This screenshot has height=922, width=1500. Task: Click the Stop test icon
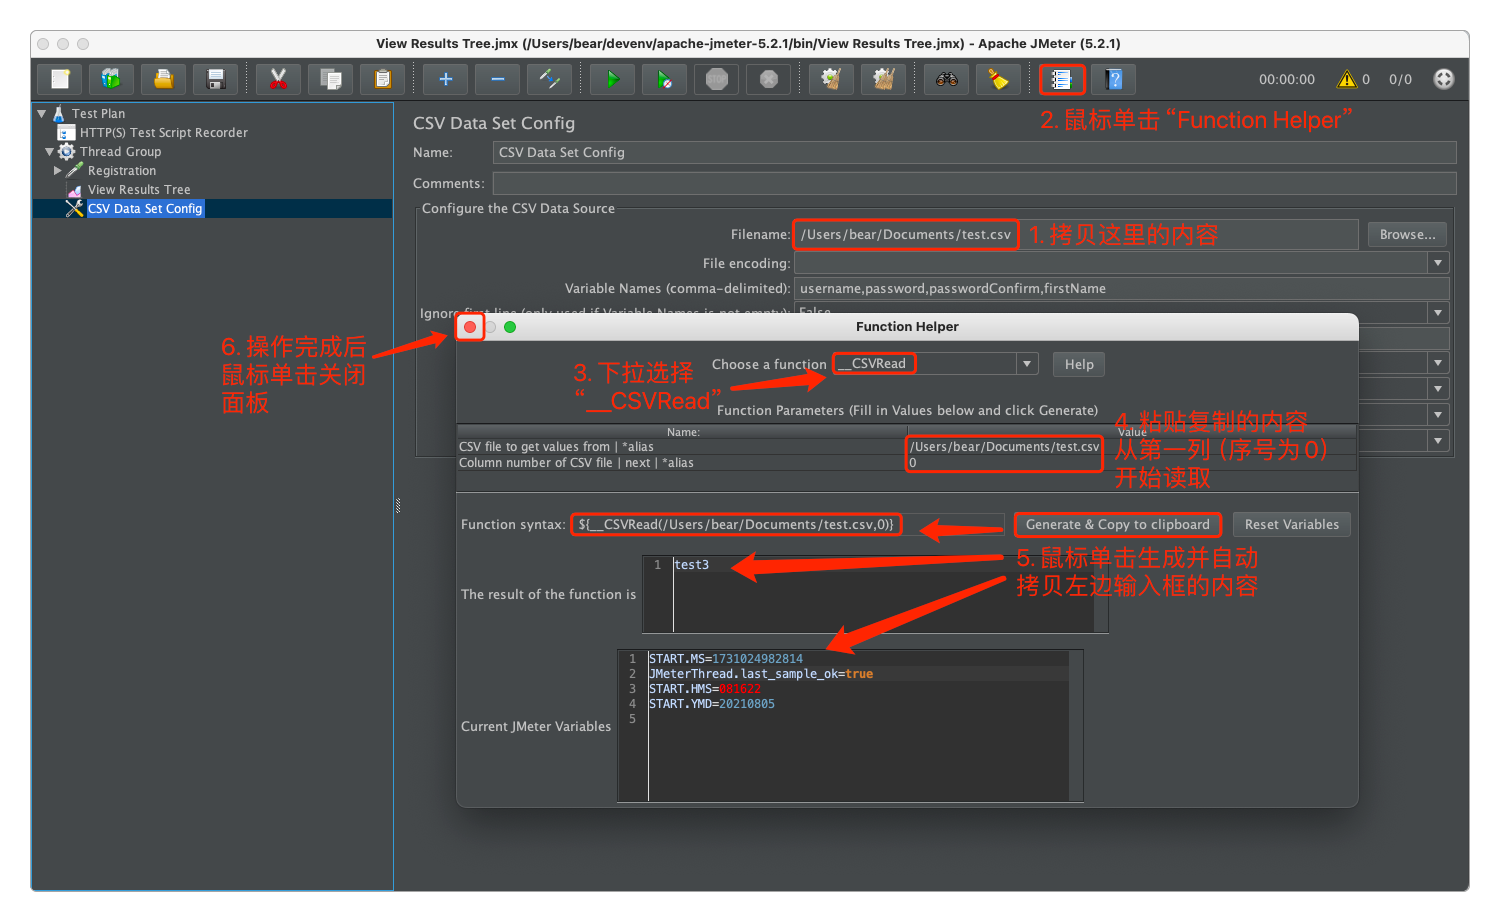717,79
